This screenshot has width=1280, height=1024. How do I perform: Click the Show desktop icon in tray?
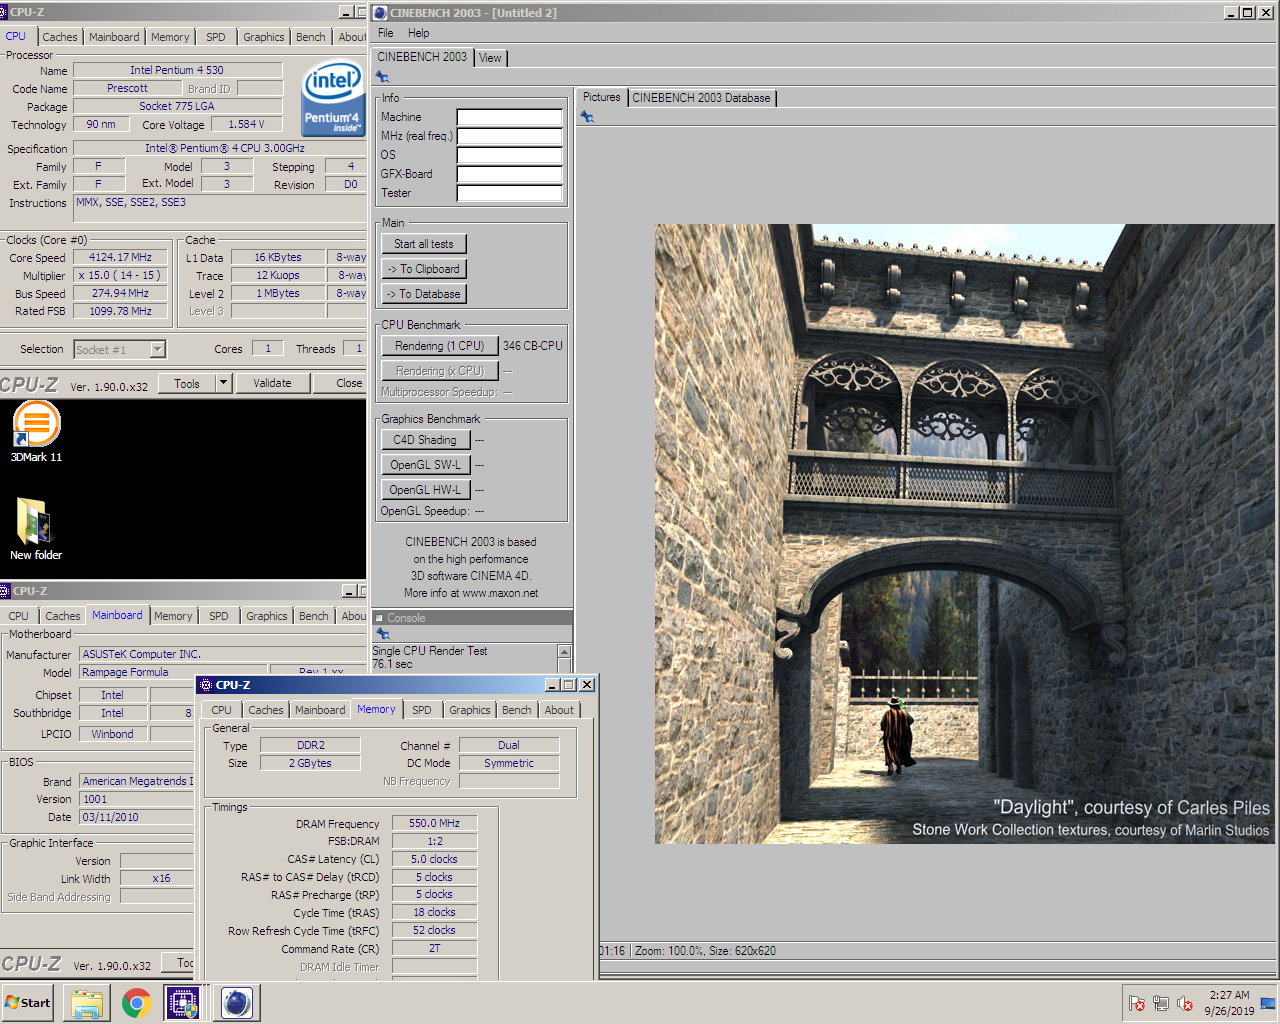[1268, 1003]
